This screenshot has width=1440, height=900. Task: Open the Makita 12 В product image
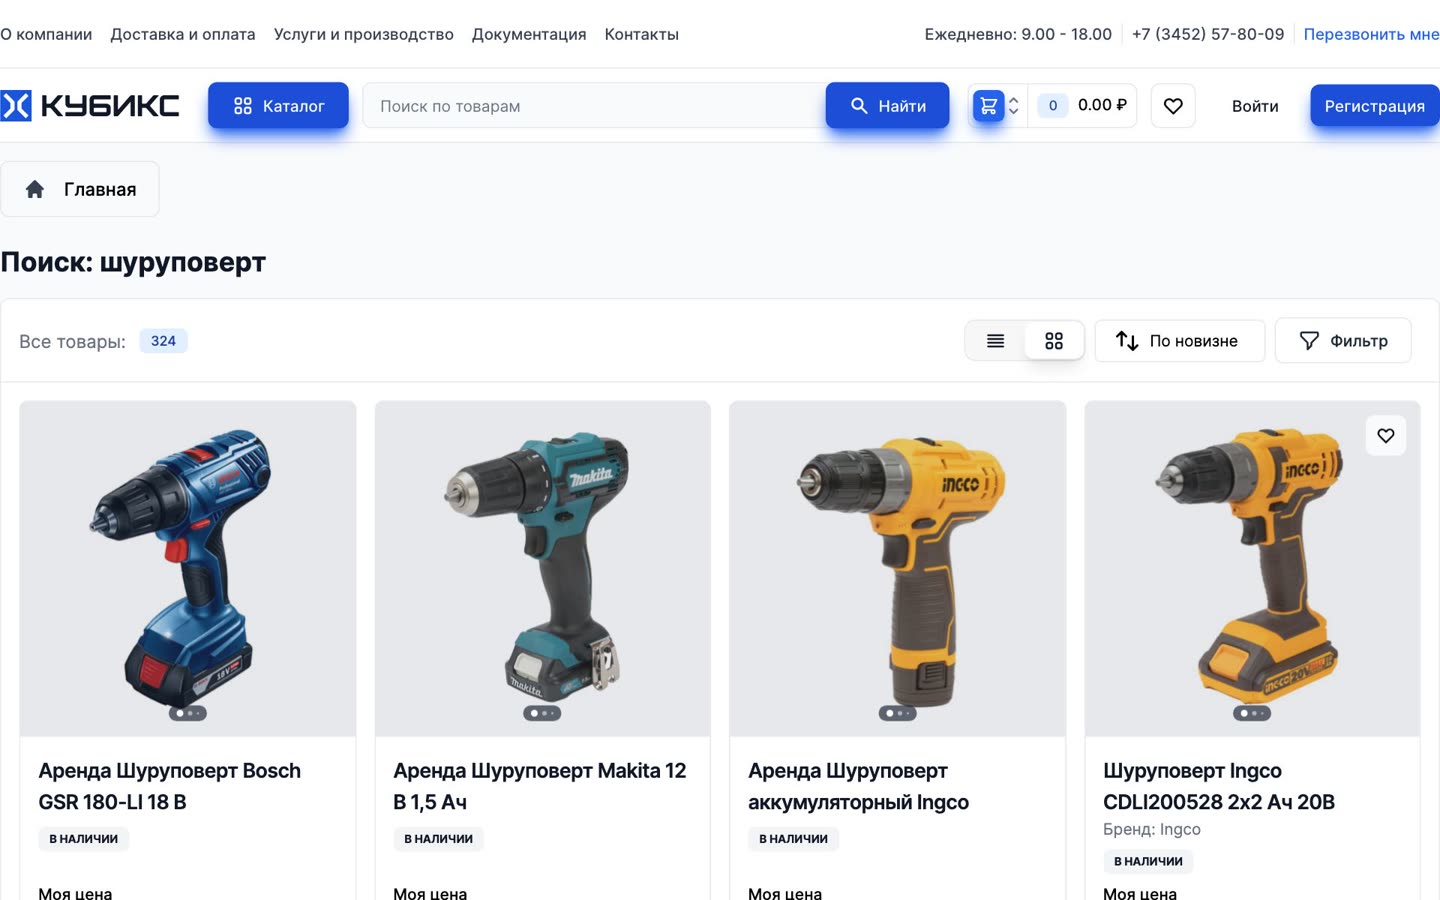point(543,569)
